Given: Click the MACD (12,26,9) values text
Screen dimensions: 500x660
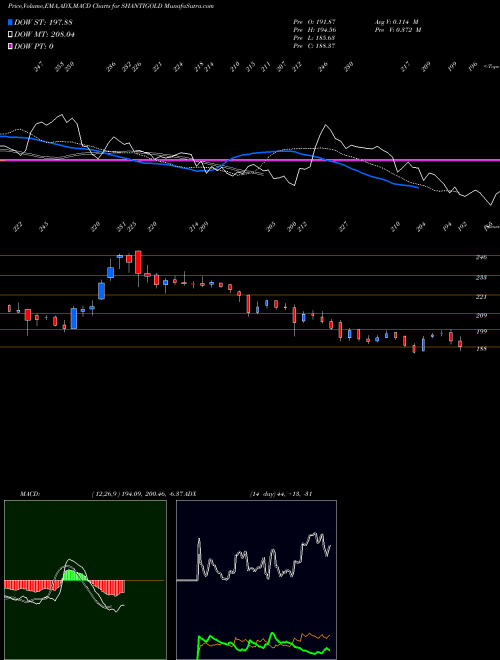Looking at the screenshot, I should pyautogui.click(x=138, y=493).
